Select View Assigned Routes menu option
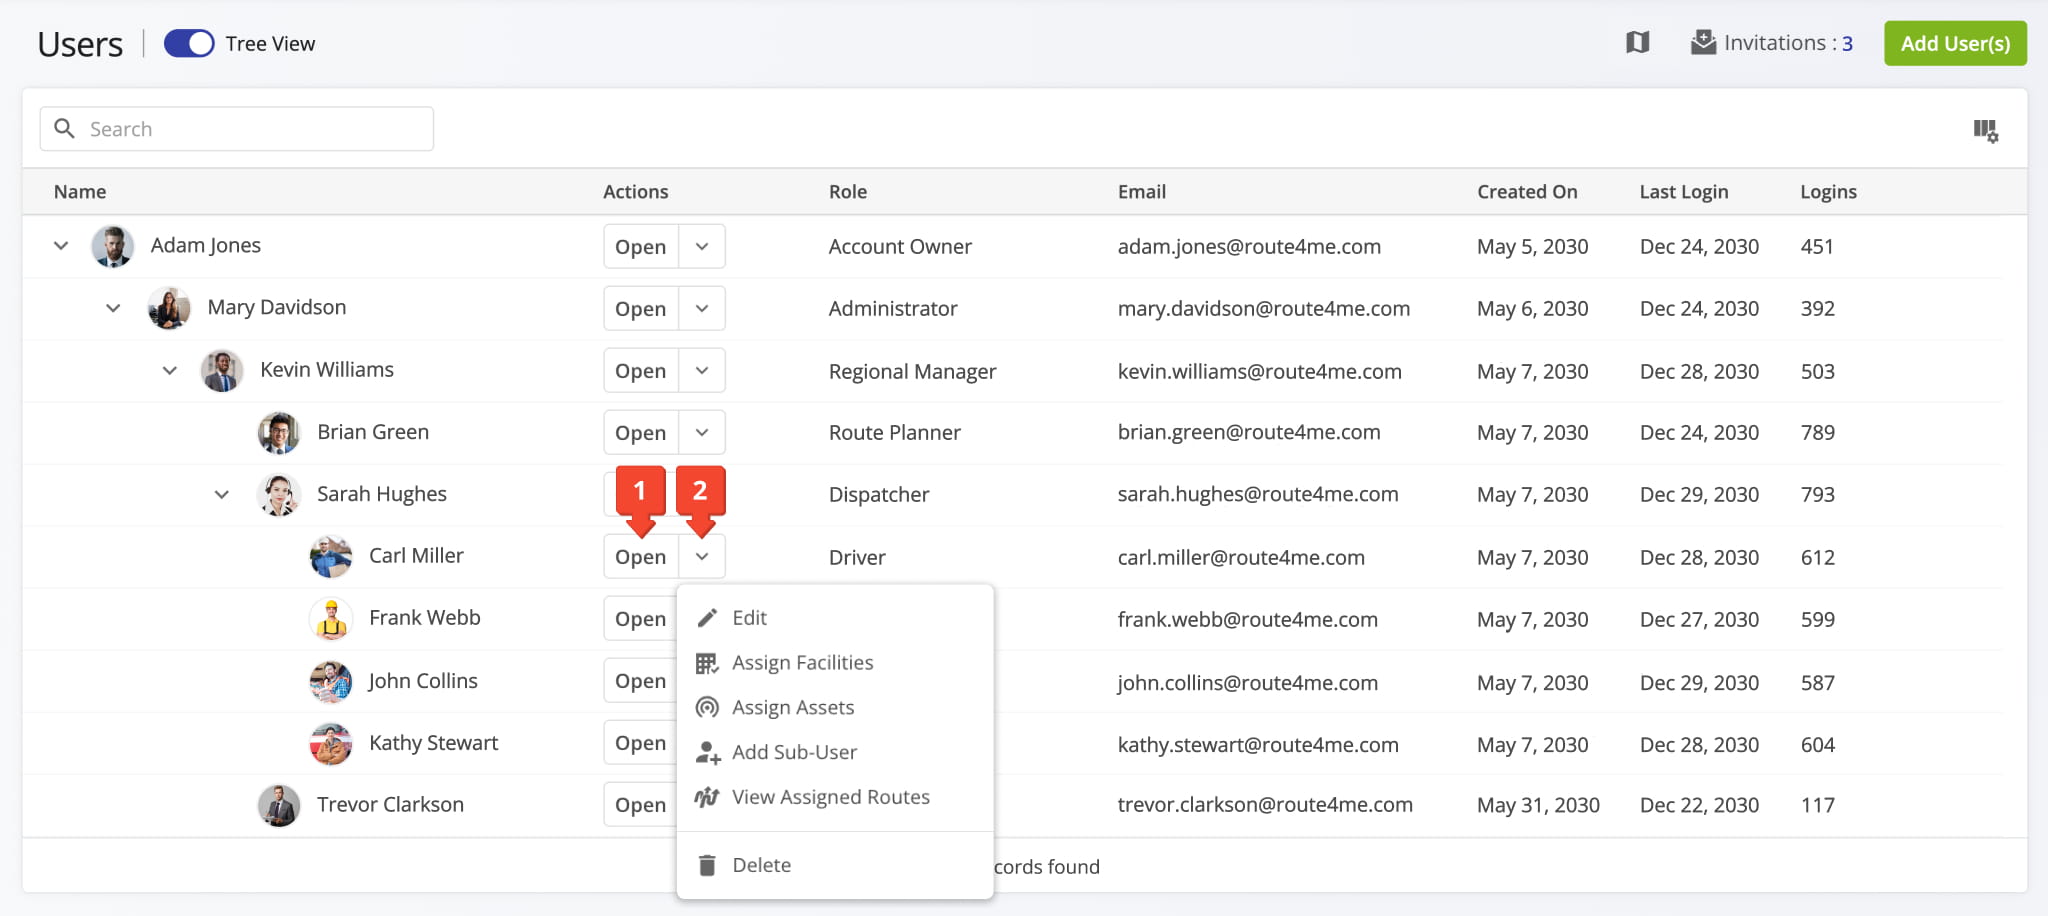Image resolution: width=2048 pixels, height=916 pixels. tap(835, 797)
